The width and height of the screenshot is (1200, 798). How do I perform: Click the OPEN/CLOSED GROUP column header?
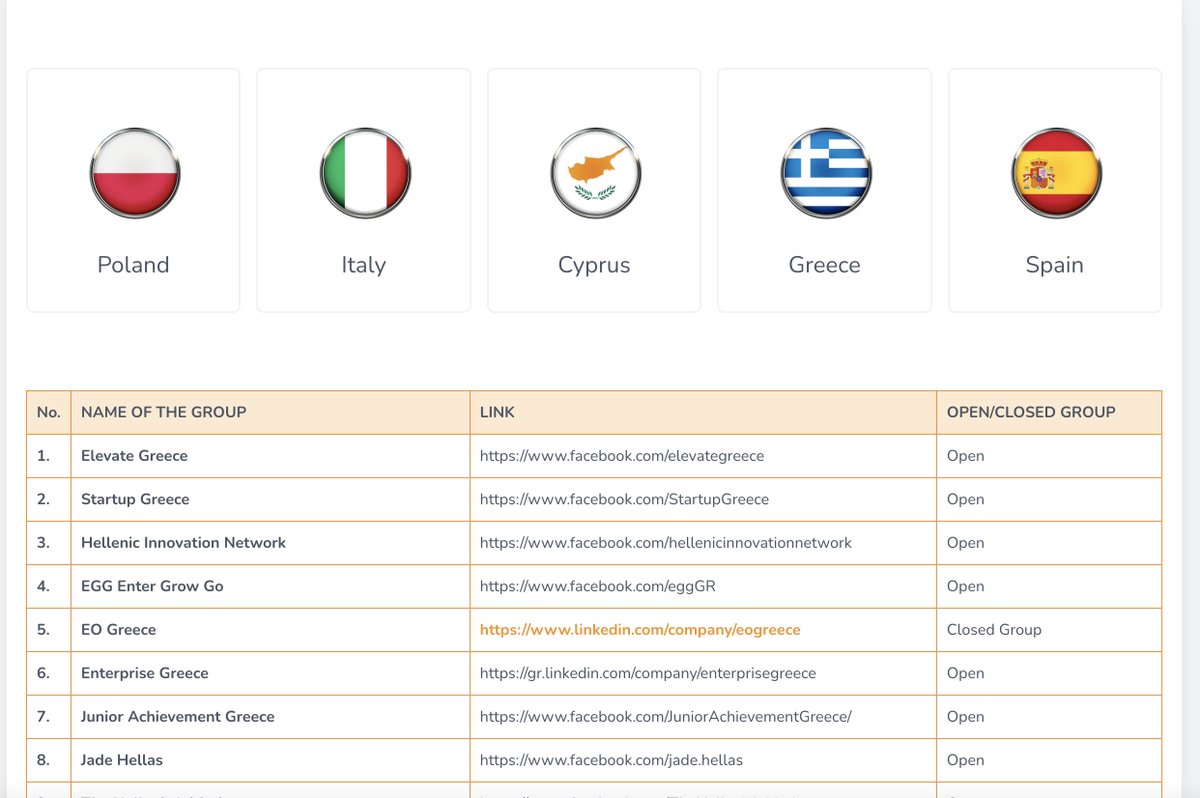pyautogui.click(x=1031, y=412)
